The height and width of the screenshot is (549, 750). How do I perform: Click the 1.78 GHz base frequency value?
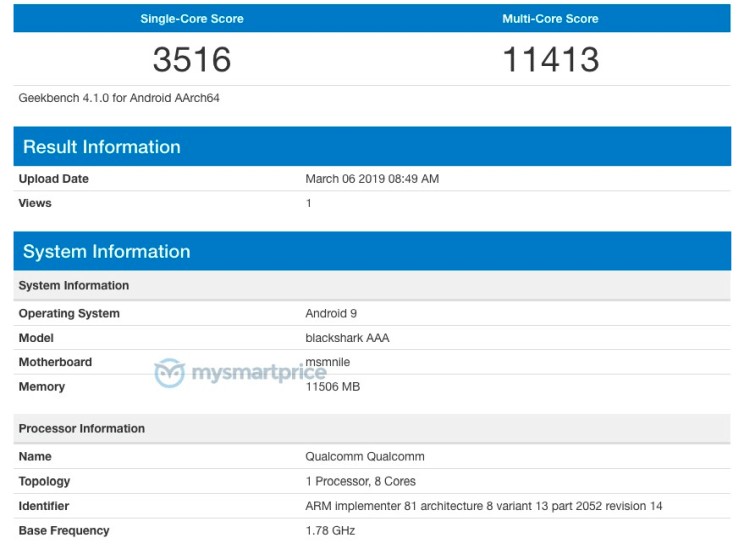pyautogui.click(x=330, y=530)
